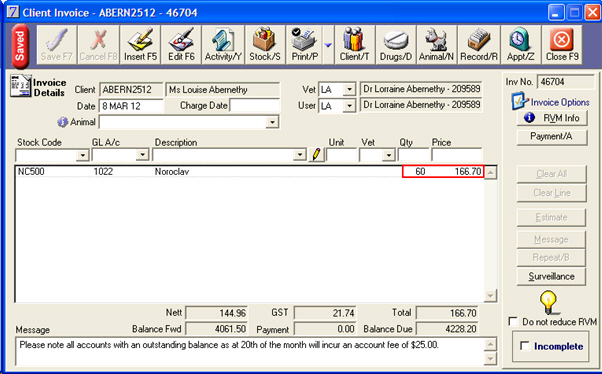Click the light bulb hint icon
This screenshot has height=374, width=602.
(x=548, y=302)
